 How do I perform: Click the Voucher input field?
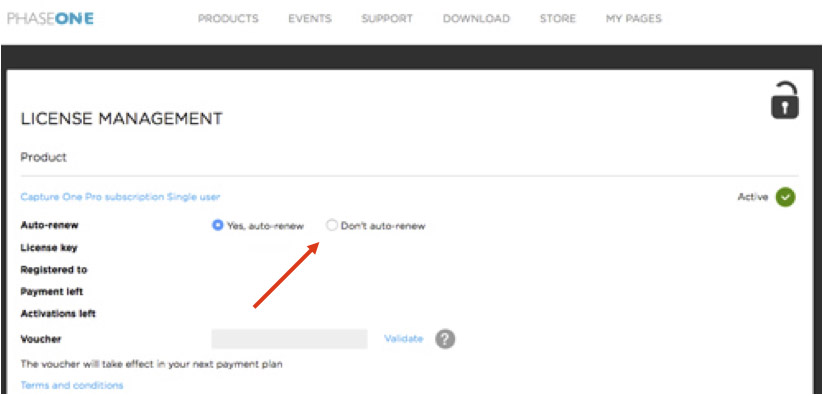pos(289,339)
